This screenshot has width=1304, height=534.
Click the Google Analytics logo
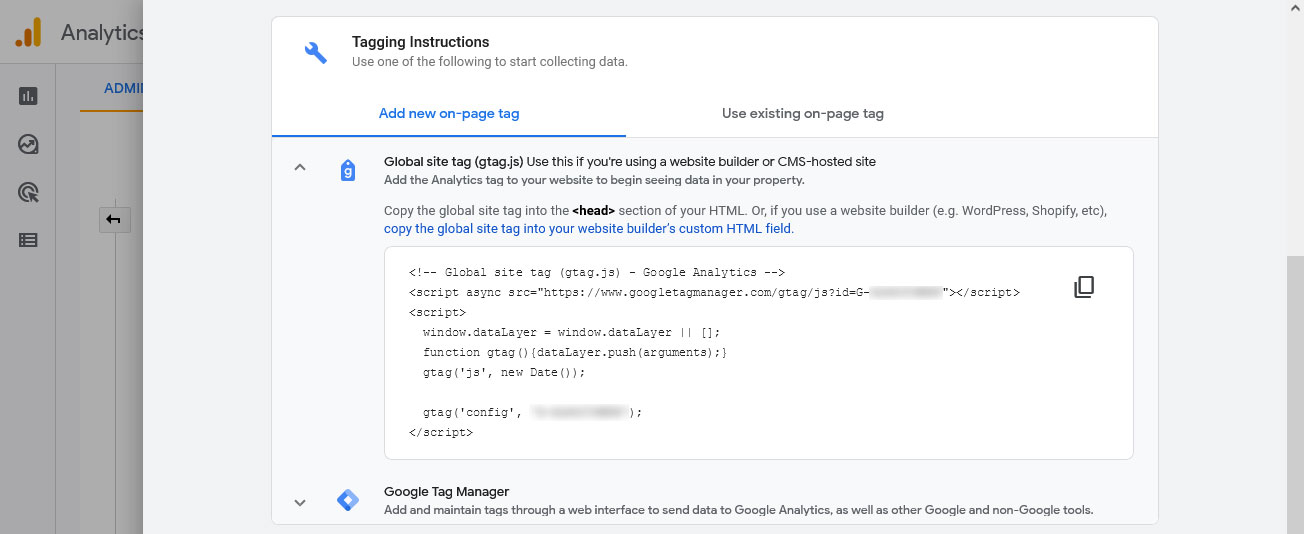point(28,33)
